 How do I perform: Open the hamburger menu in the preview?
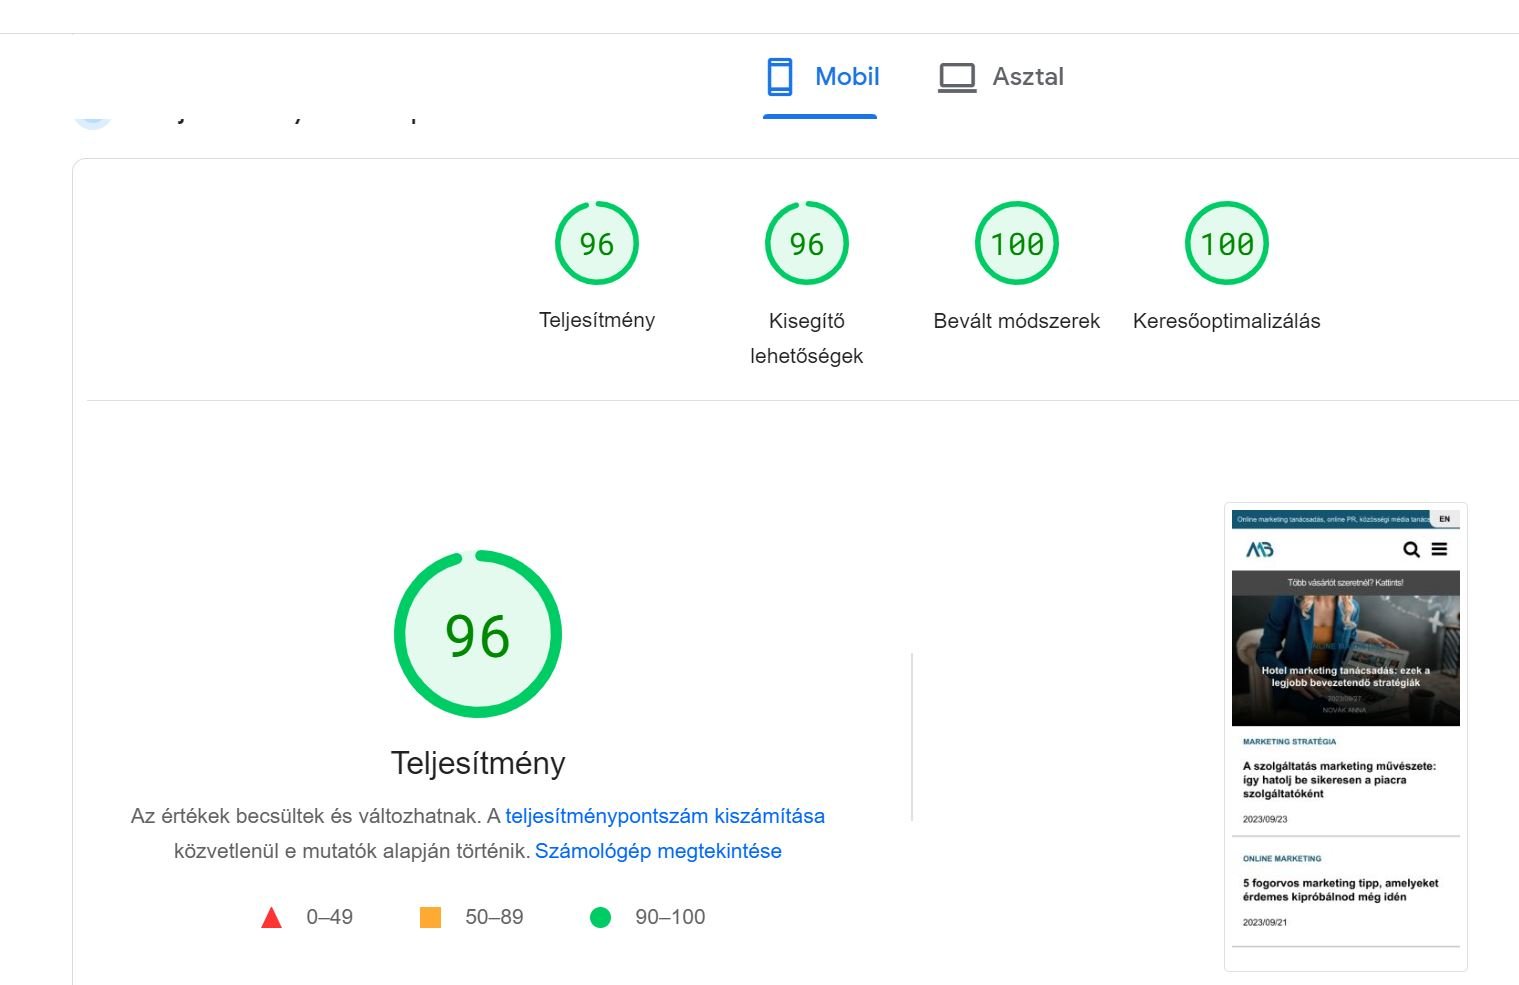tap(1439, 549)
